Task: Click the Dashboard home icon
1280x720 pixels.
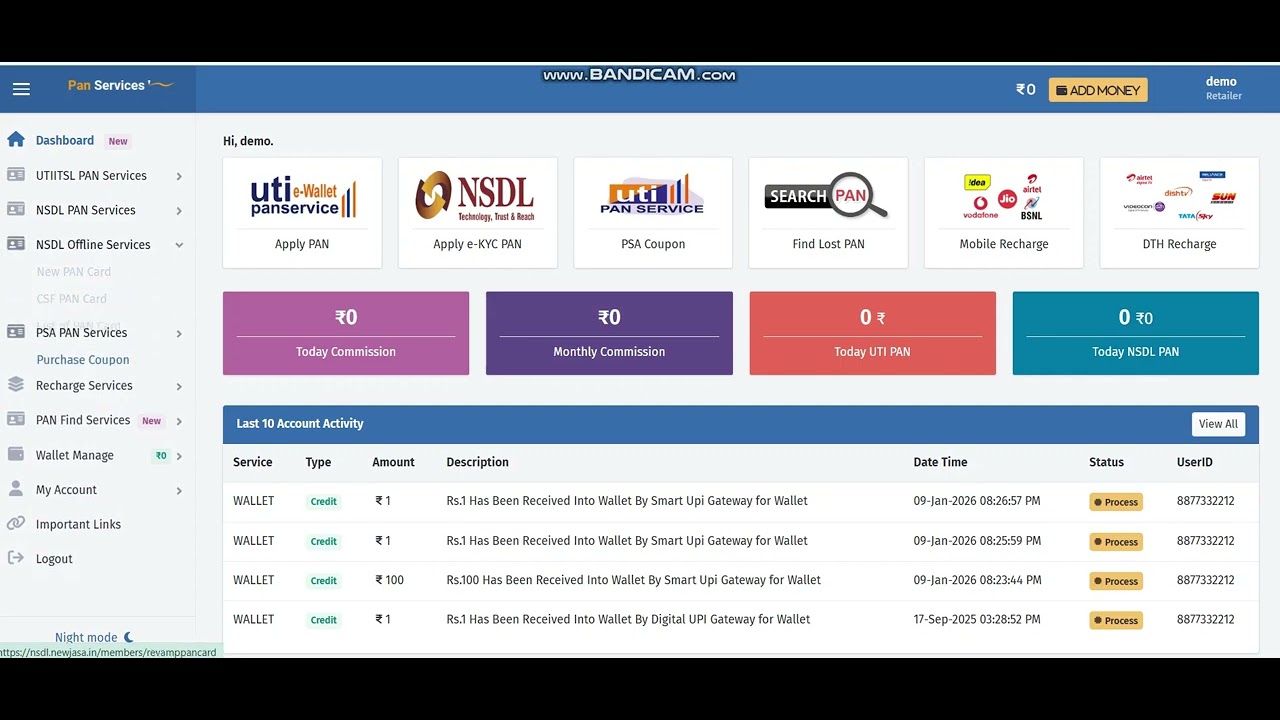Action: [16, 140]
